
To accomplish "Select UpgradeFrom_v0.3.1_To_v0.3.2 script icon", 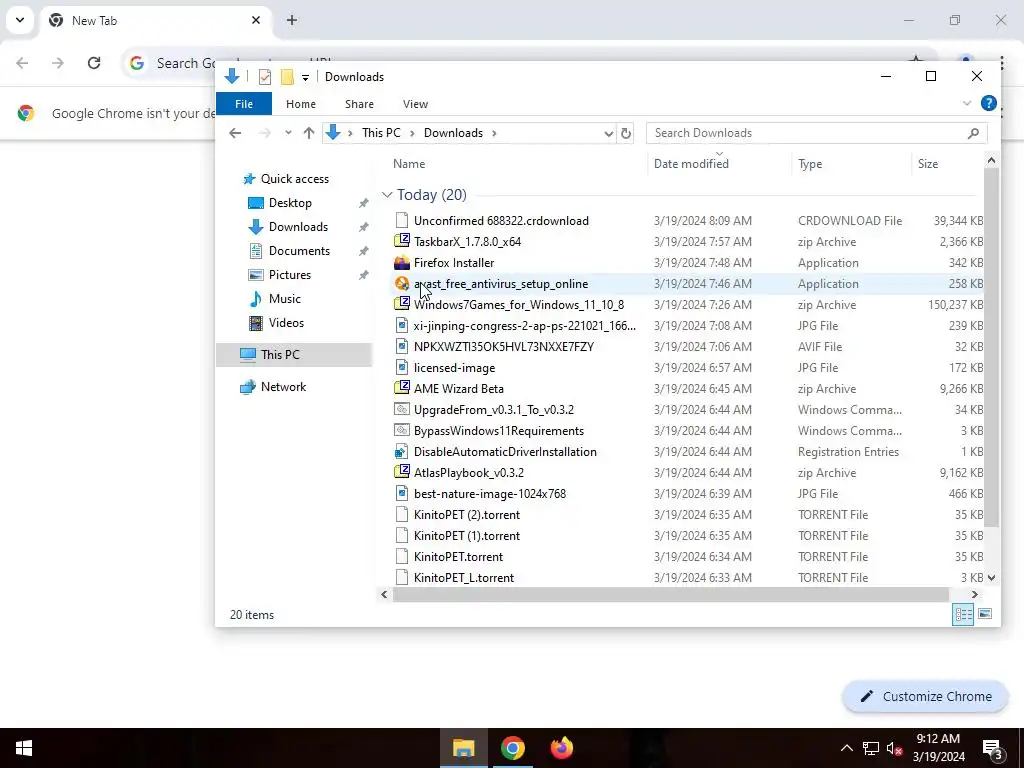I will click(x=402, y=409).
